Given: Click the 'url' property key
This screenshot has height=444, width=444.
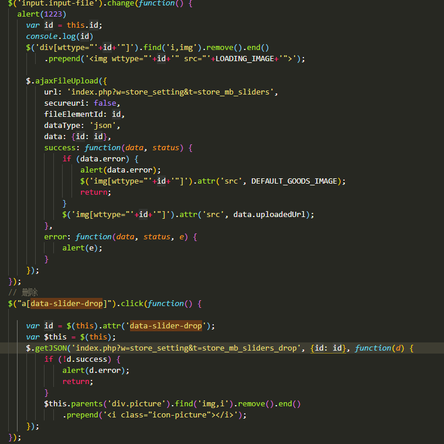Looking at the screenshot, I should (51, 92).
